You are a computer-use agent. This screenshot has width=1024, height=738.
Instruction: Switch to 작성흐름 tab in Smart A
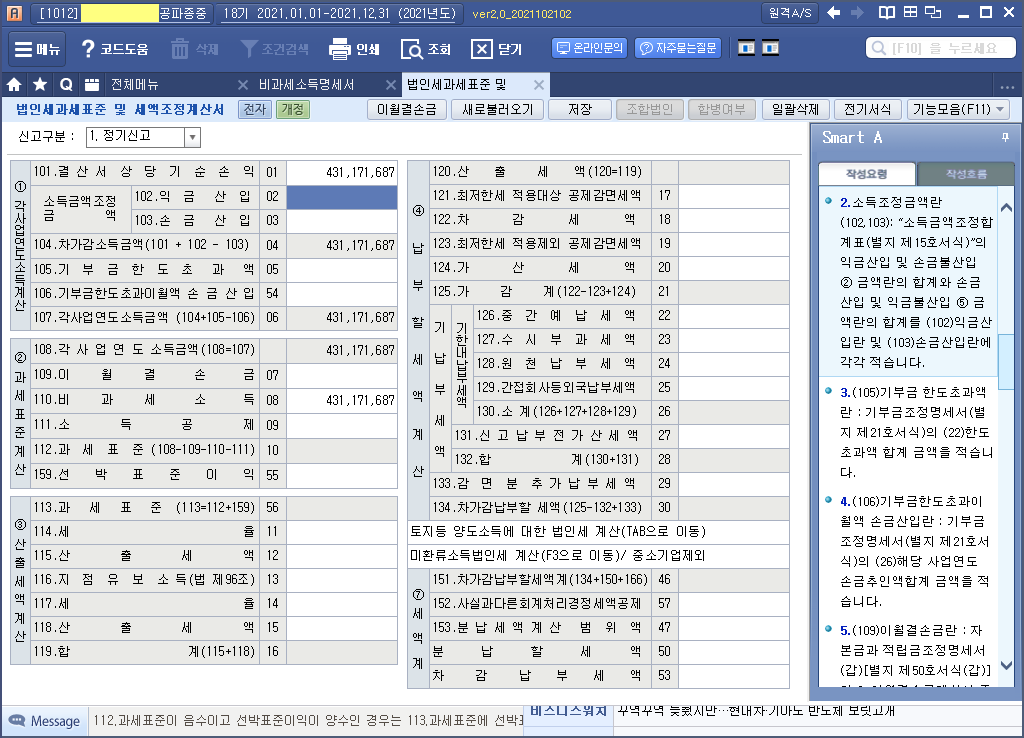966,174
